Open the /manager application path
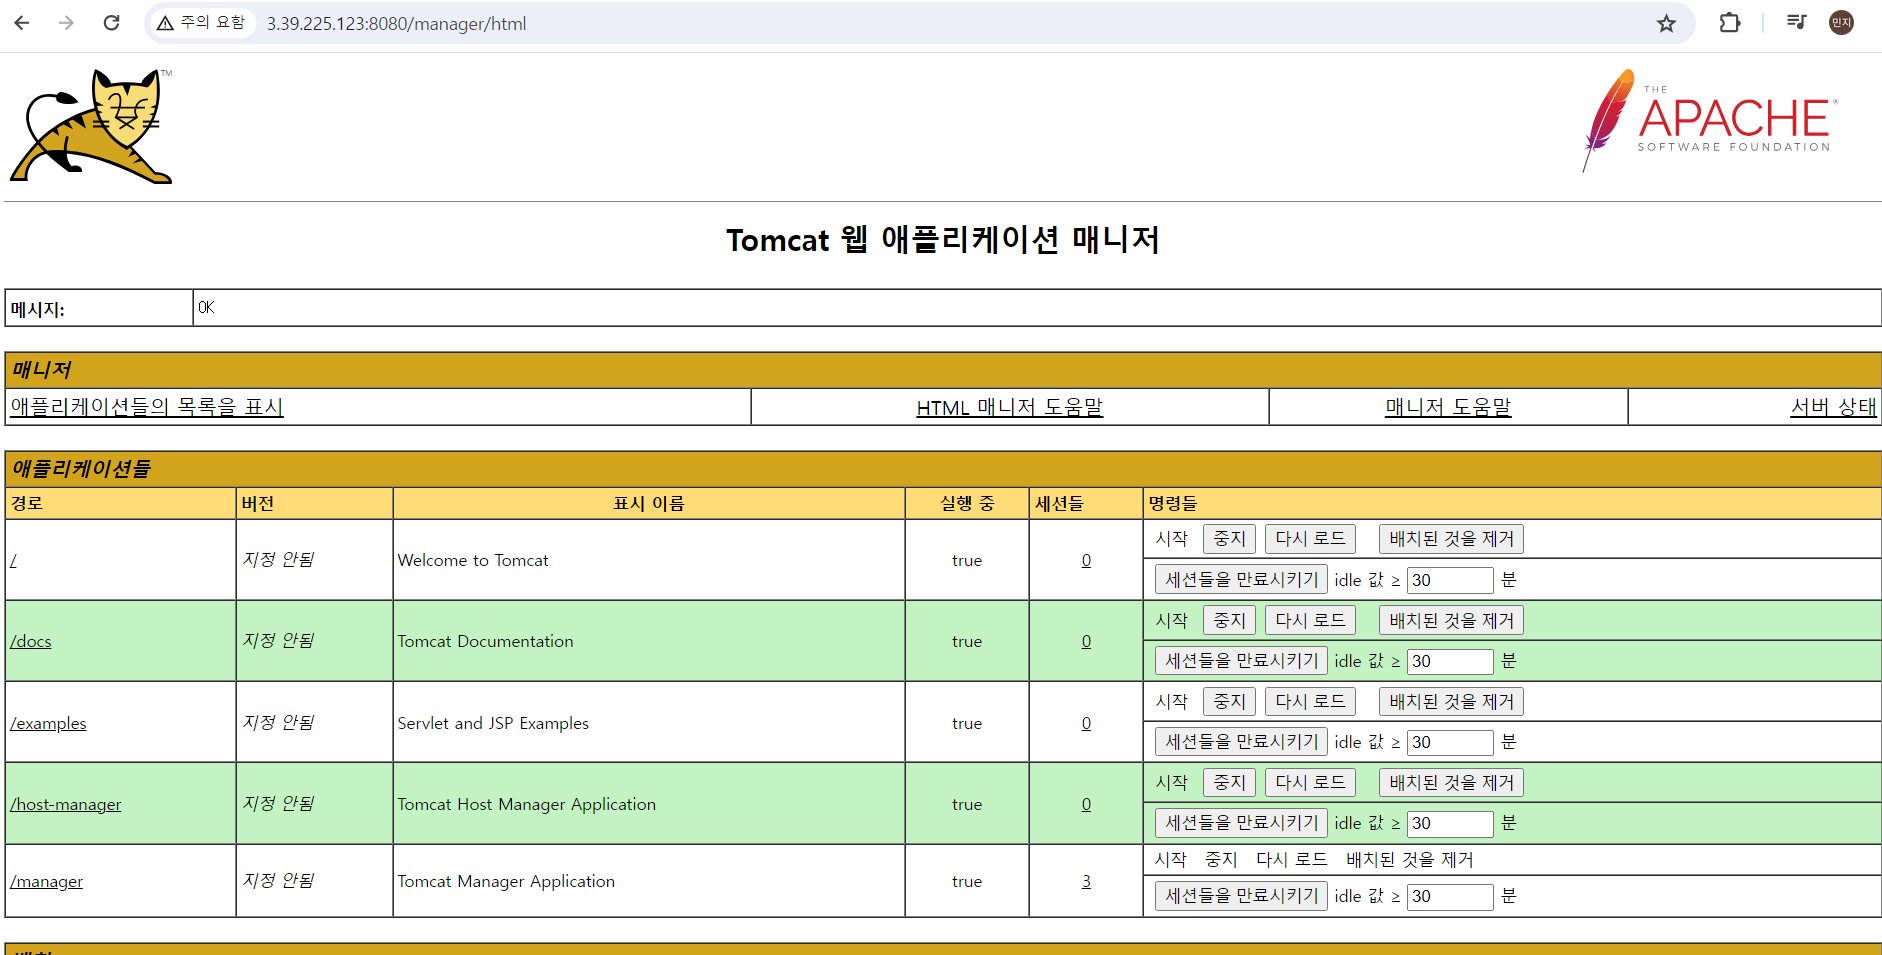This screenshot has width=1882, height=955. tap(47, 882)
